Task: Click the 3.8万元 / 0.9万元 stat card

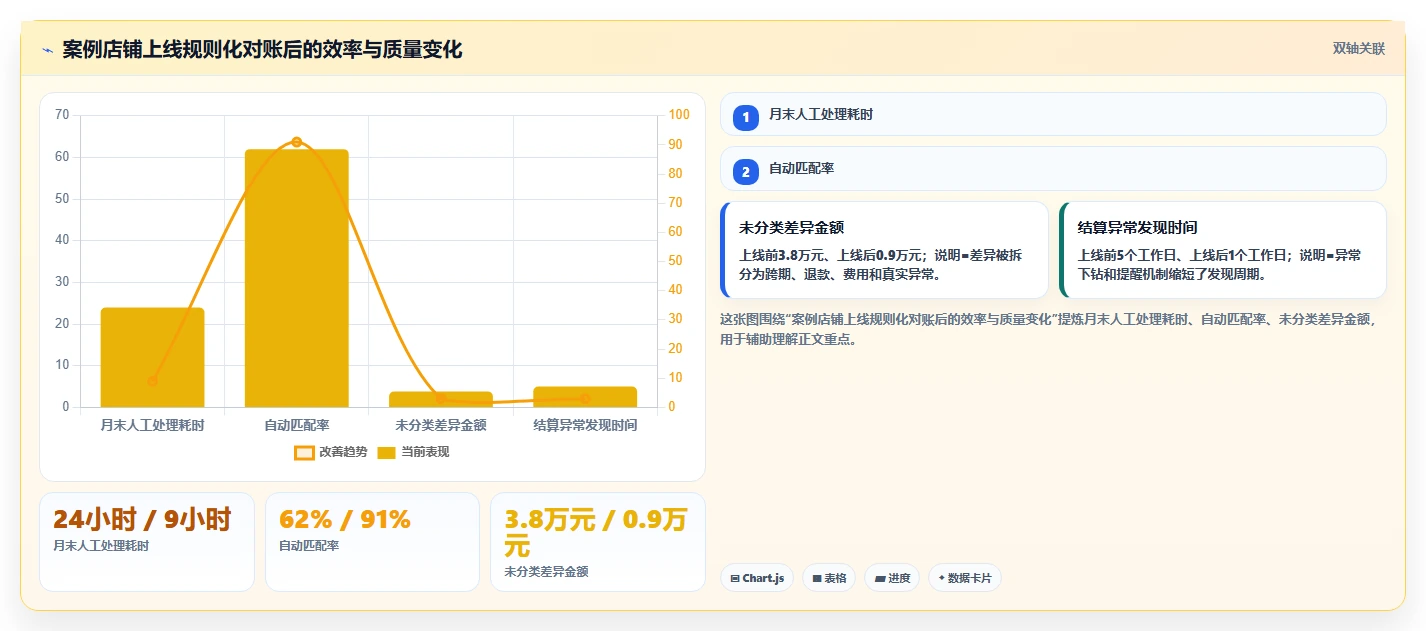Action: coord(598,542)
